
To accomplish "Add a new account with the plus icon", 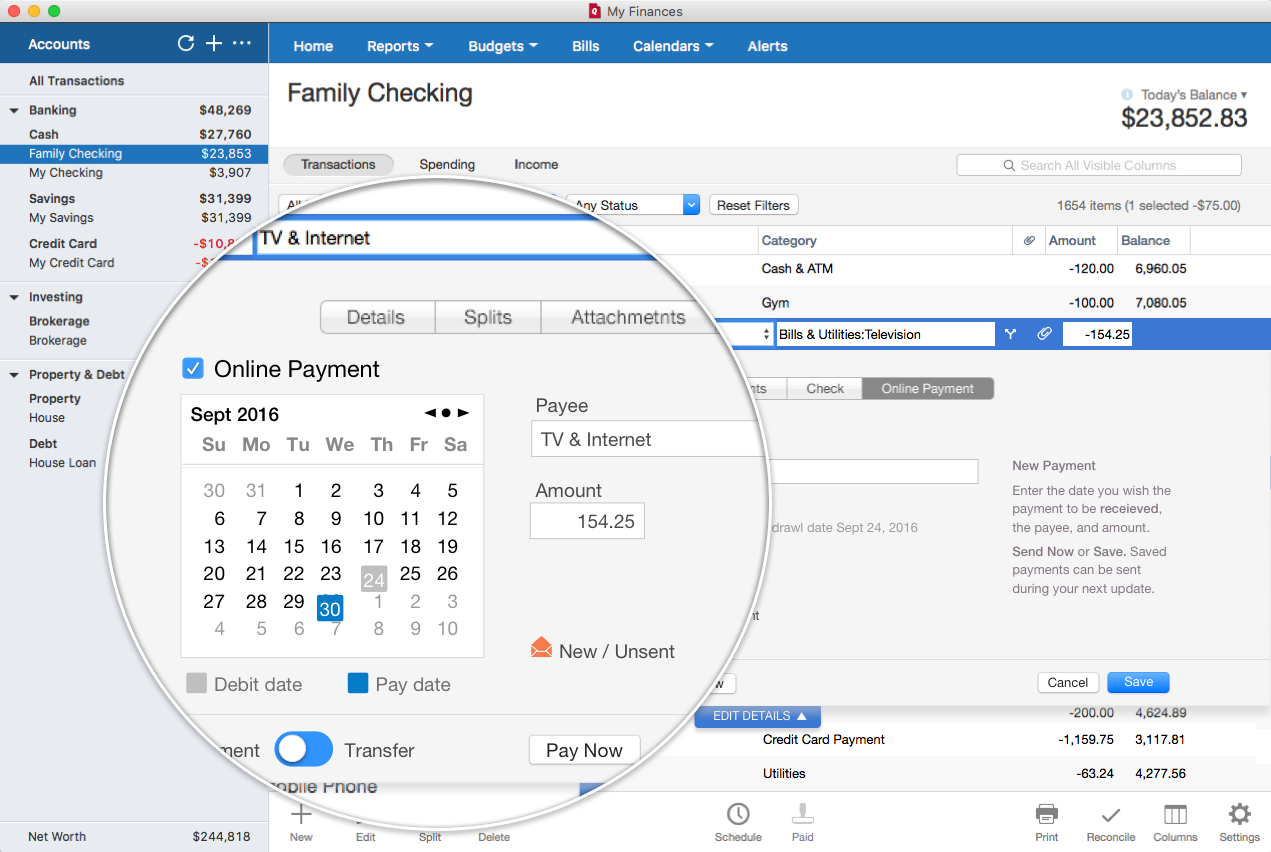I will (x=213, y=43).
